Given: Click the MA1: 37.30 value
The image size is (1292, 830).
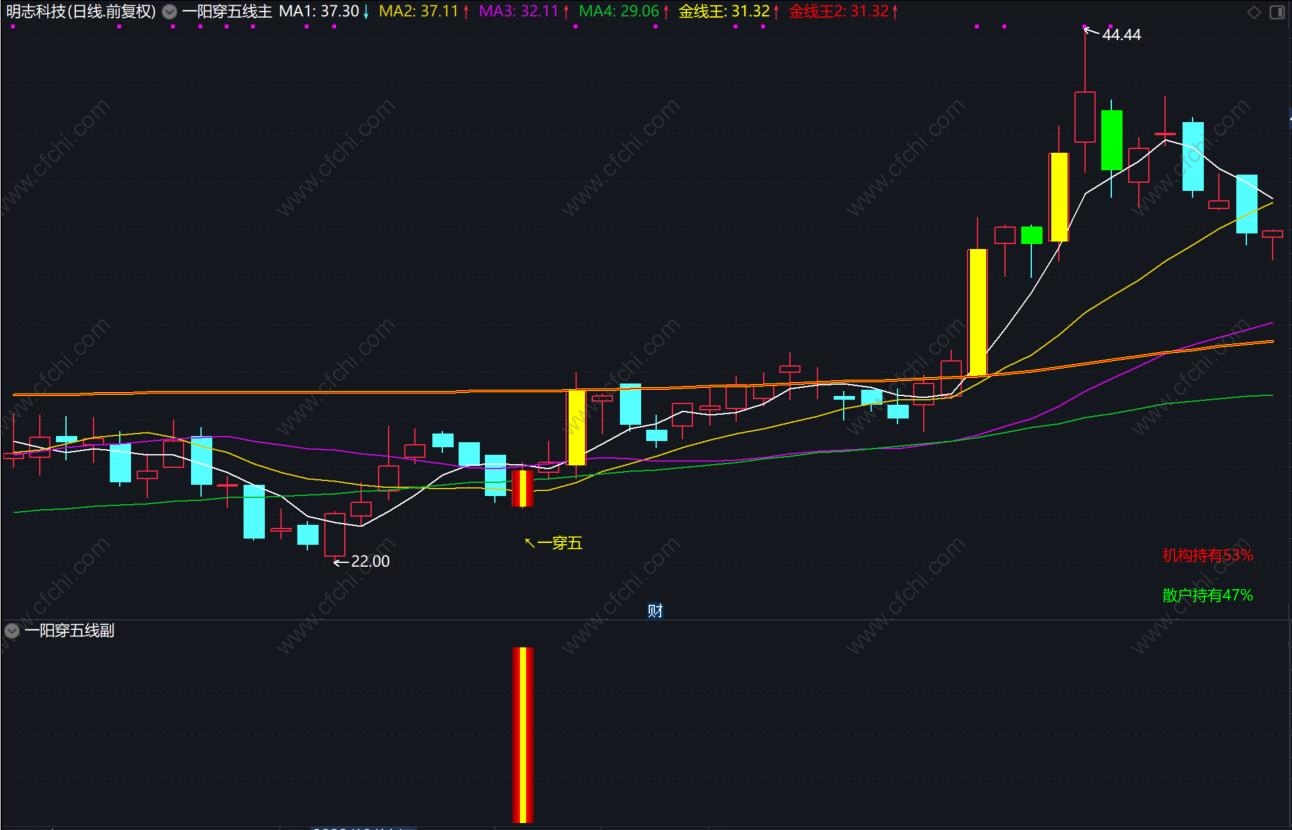Looking at the screenshot, I should tap(319, 12).
